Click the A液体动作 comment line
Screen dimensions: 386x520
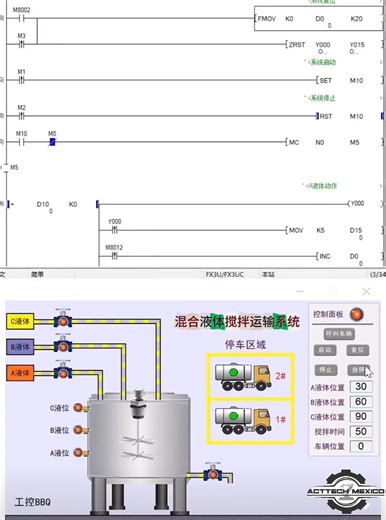coord(321,186)
